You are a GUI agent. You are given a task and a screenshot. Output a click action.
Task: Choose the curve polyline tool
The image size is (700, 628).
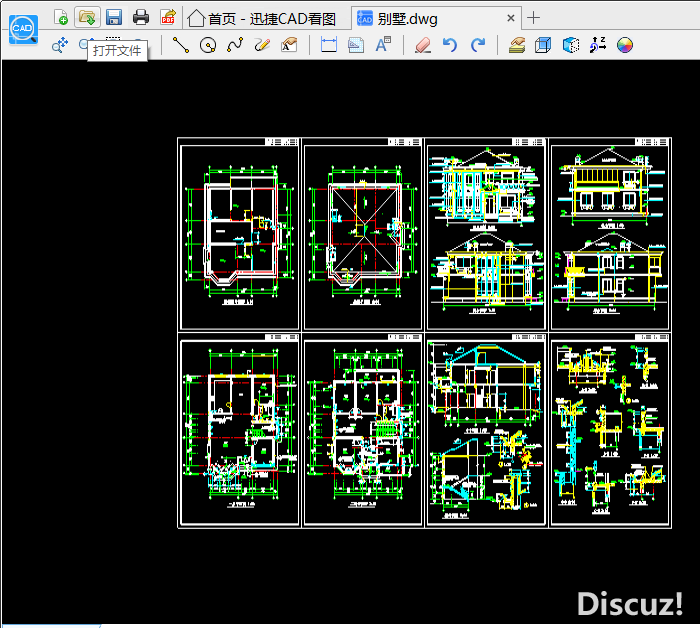(x=235, y=45)
